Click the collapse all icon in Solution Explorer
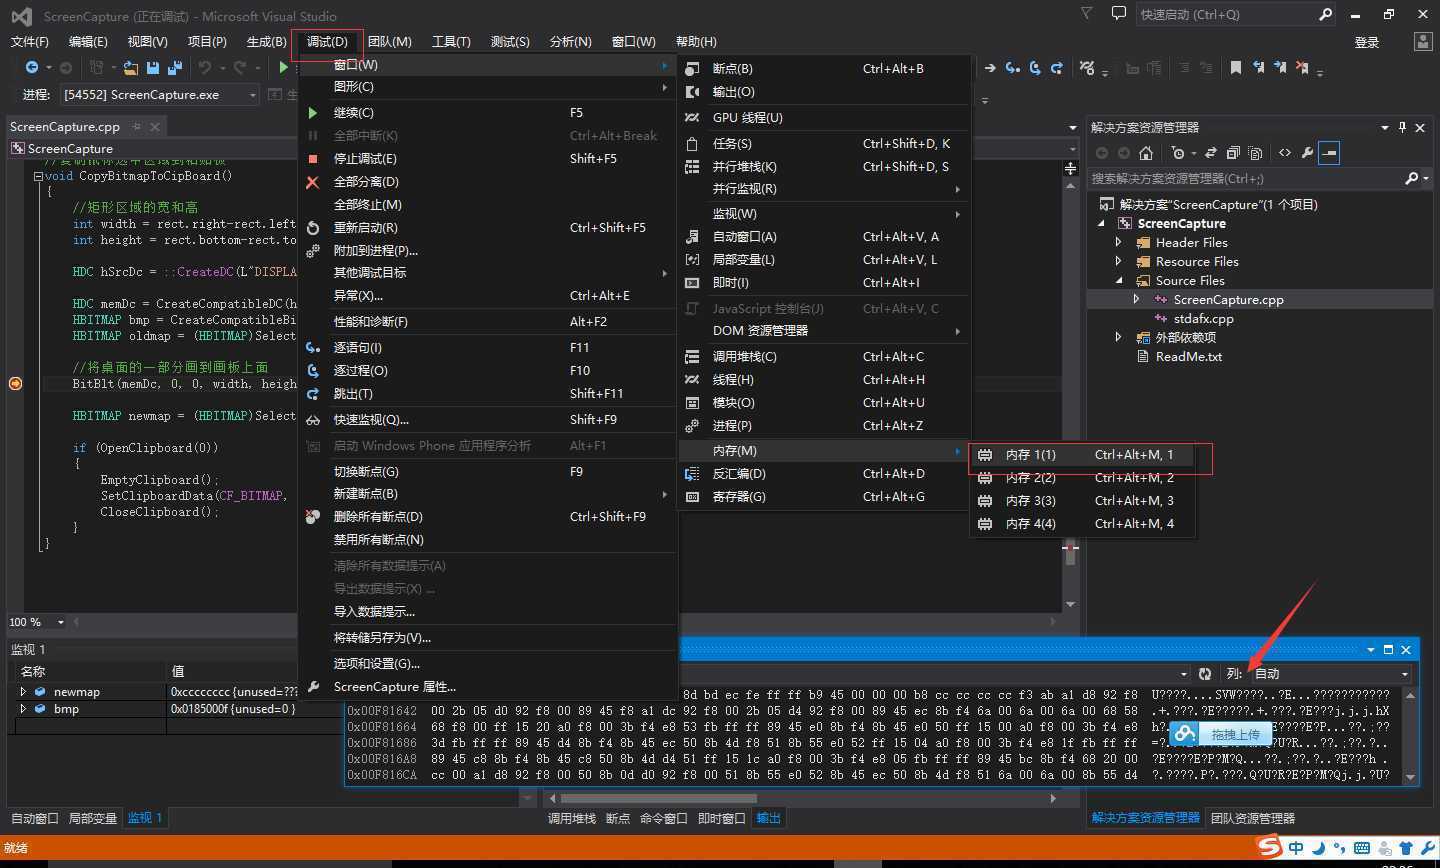This screenshot has height=868, width=1440. [1233, 153]
